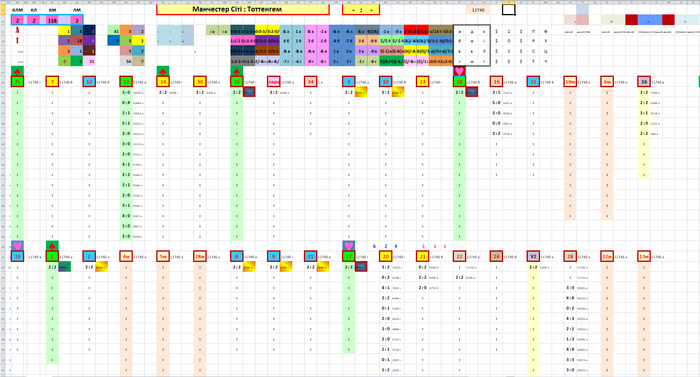Click the empty cell with the black selection border
Image resolution: width=700 pixels, height=377 pixels.
508,9
